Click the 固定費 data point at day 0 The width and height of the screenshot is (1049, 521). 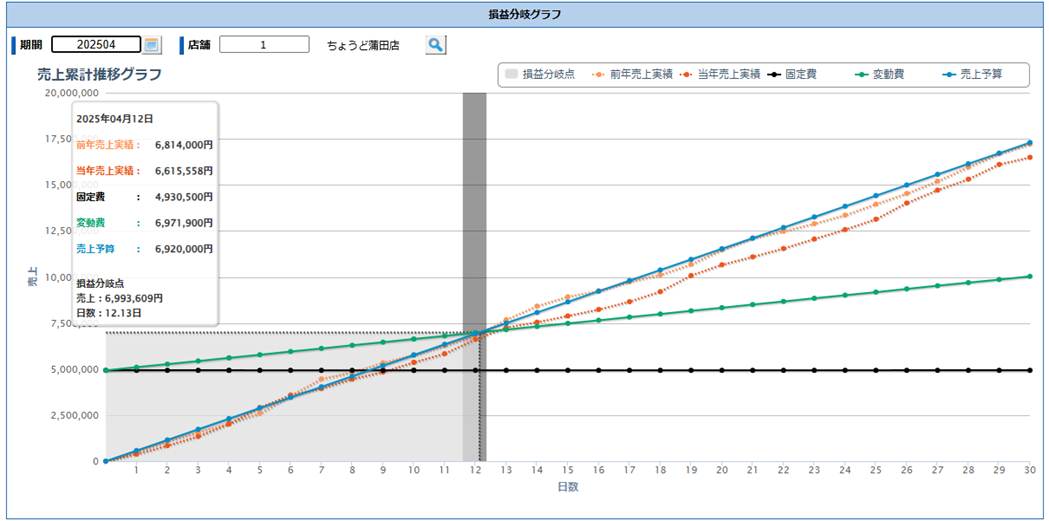click(x=106, y=370)
